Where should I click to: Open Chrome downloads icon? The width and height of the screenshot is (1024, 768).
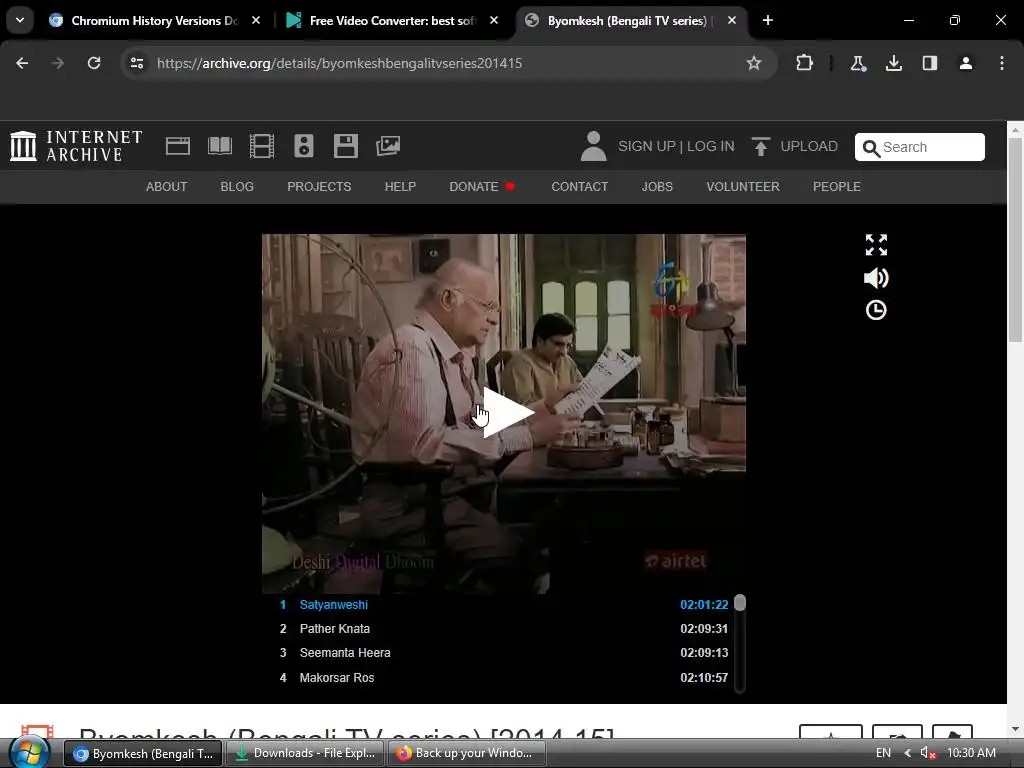(893, 63)
